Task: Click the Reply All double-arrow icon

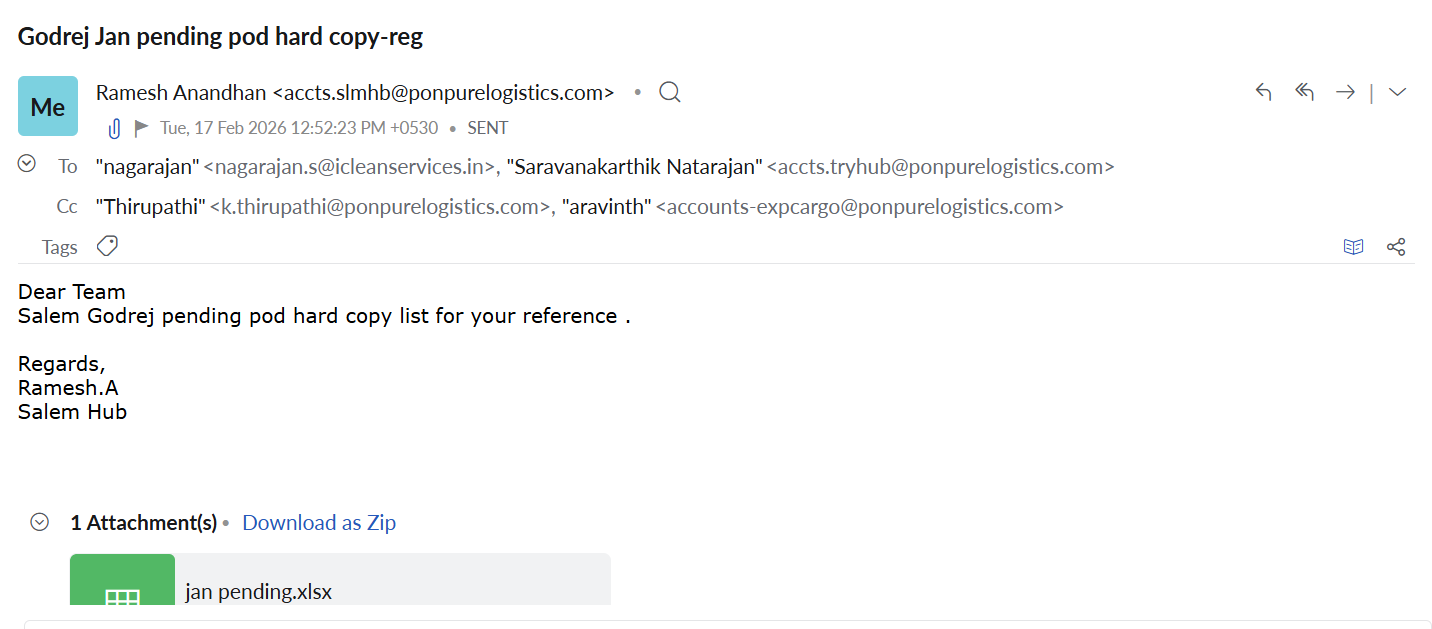Action: point(1304,92)
